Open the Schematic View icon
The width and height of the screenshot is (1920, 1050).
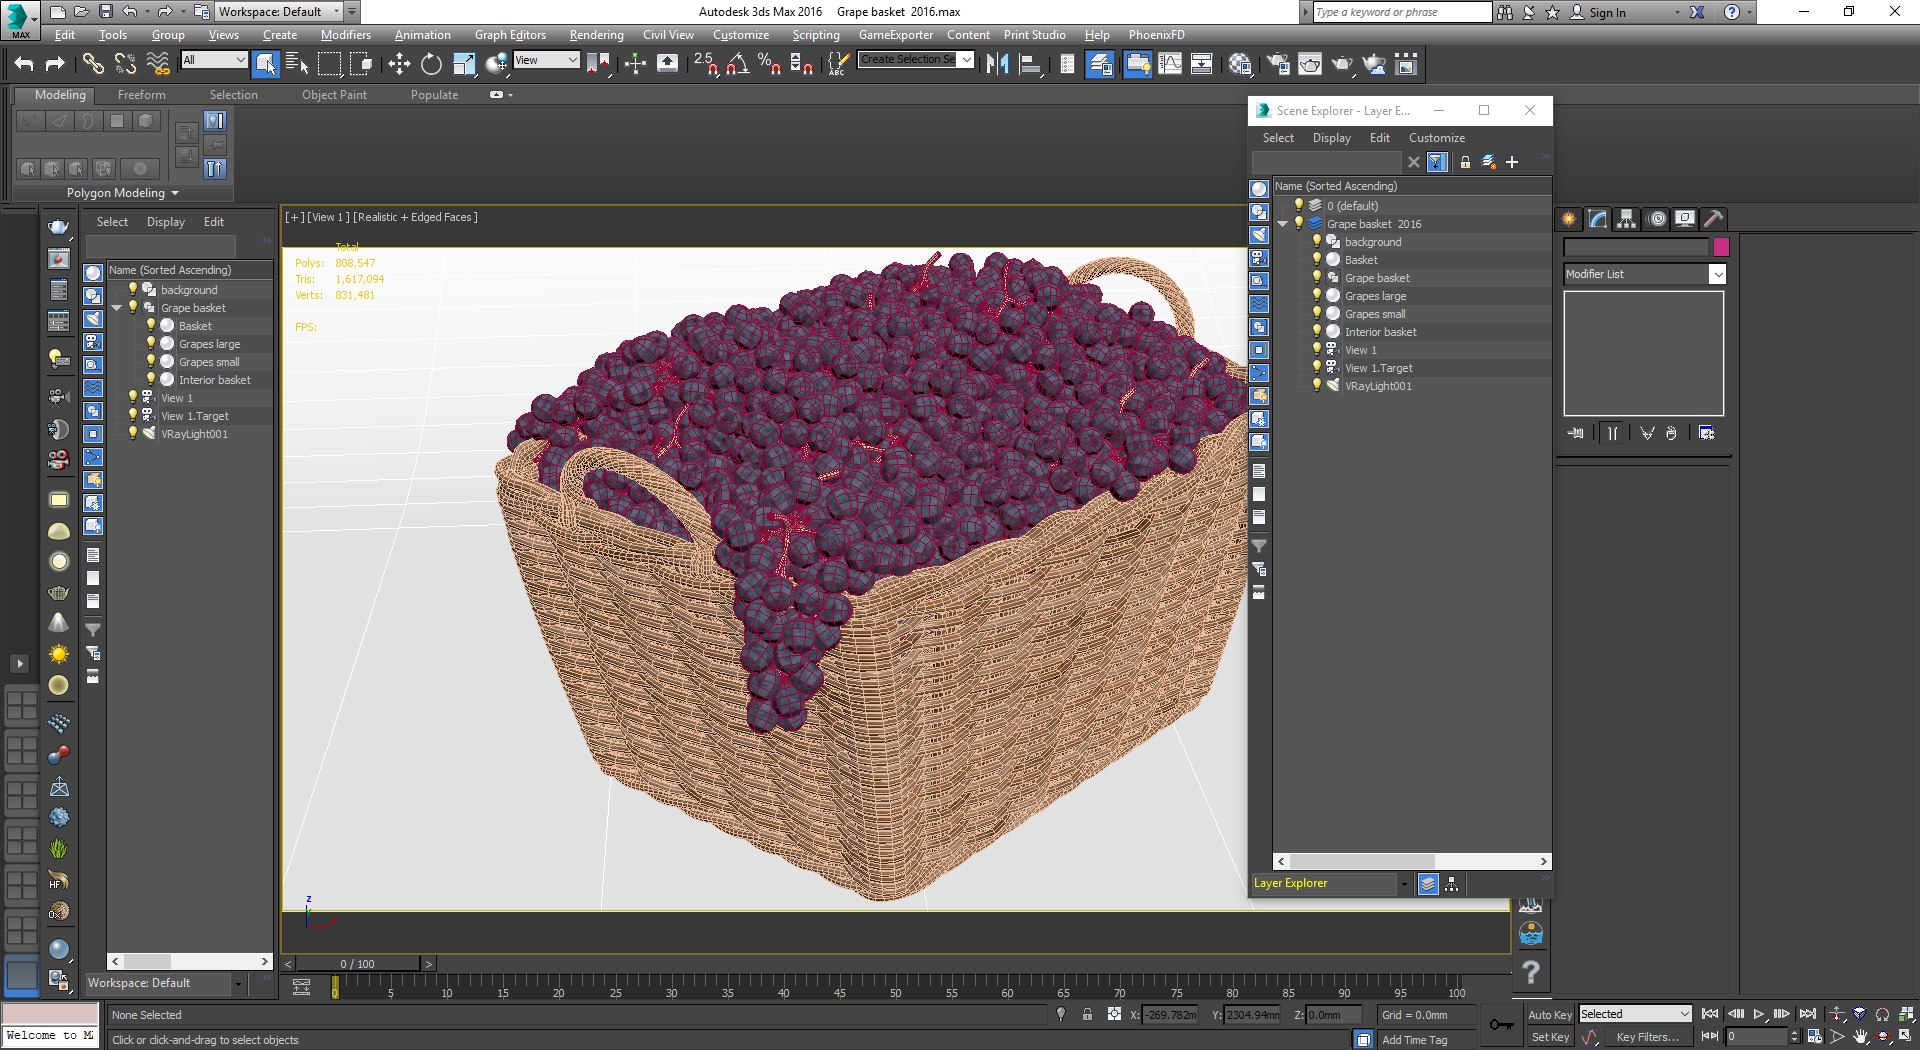pos(1202,64)
